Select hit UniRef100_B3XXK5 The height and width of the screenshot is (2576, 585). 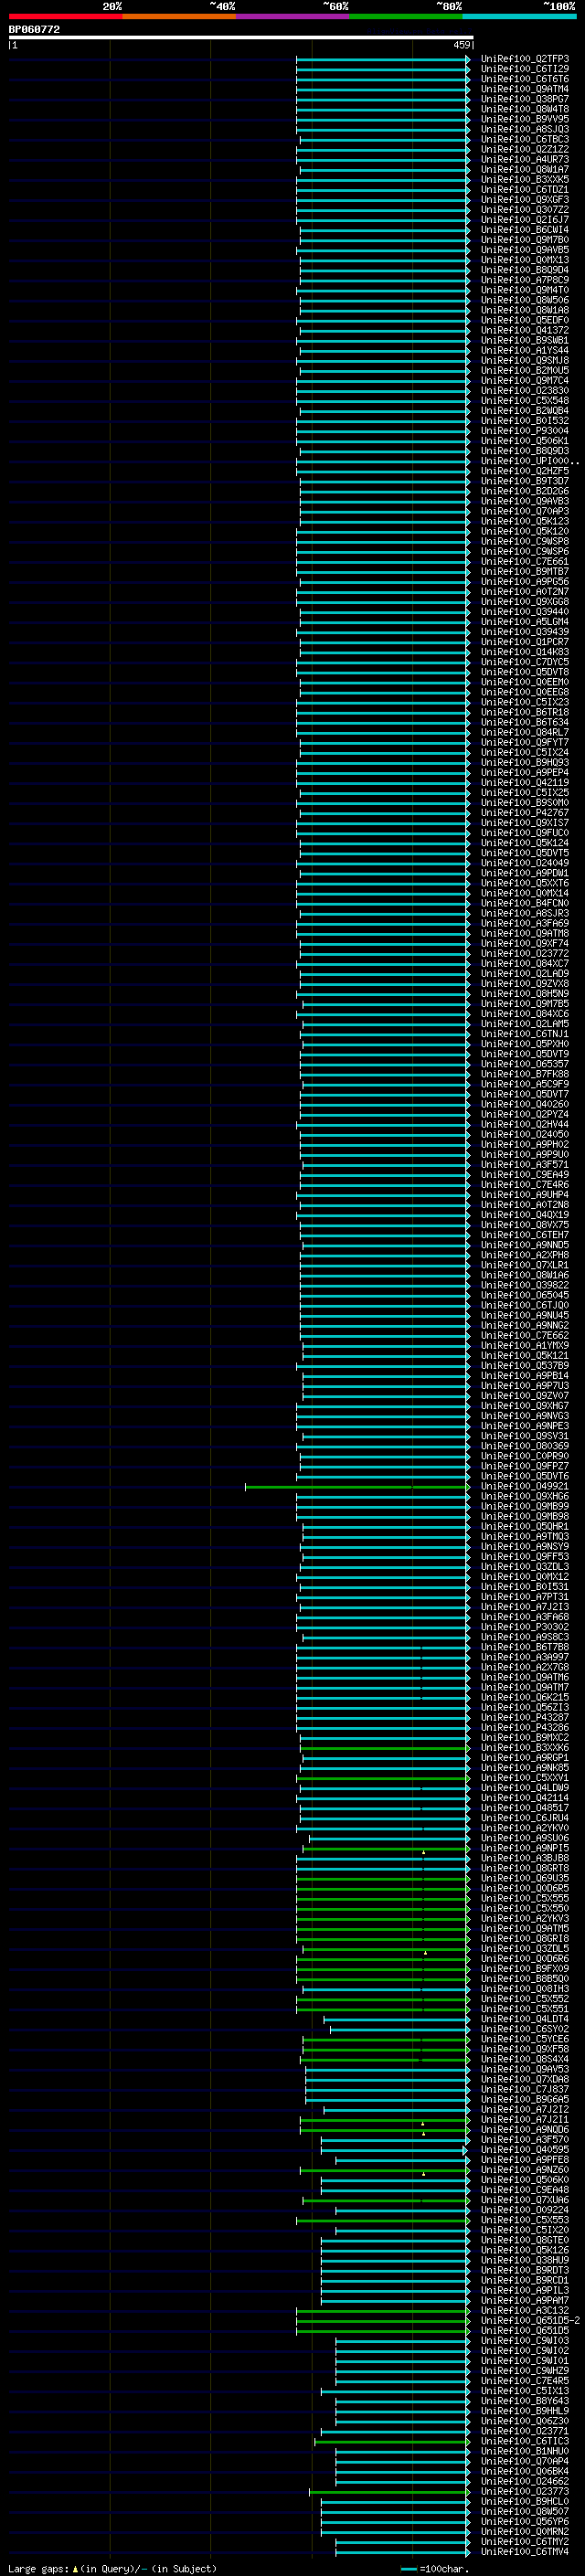click(524, 180)
